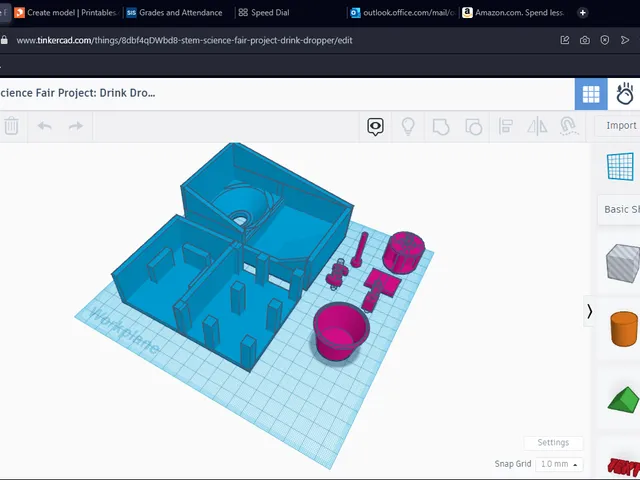This screenshot has height=480, width=640.
Task: Delete selection with the trash icon
Action: [11, 126]
